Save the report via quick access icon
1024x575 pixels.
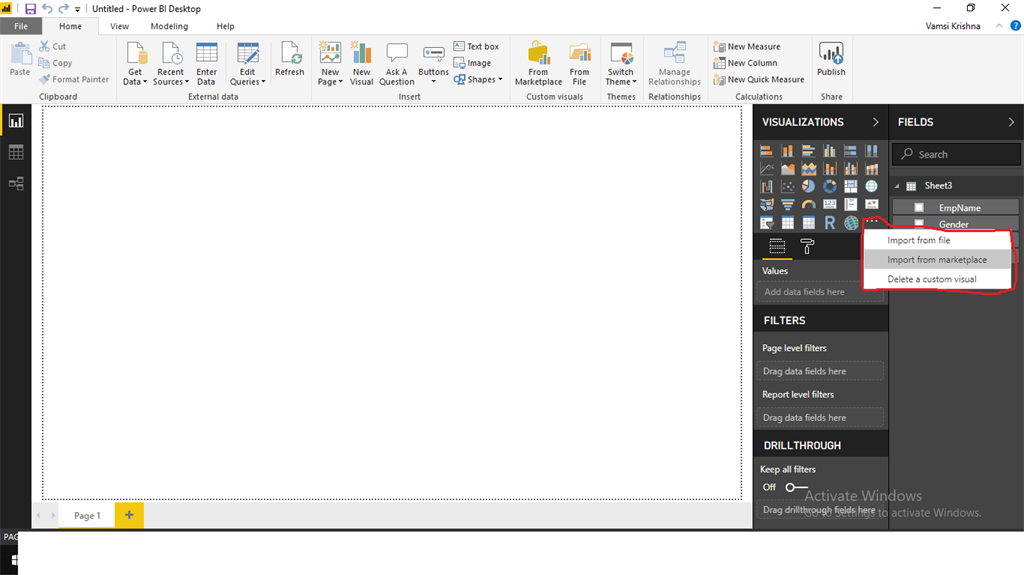click(x=30, y=8)
